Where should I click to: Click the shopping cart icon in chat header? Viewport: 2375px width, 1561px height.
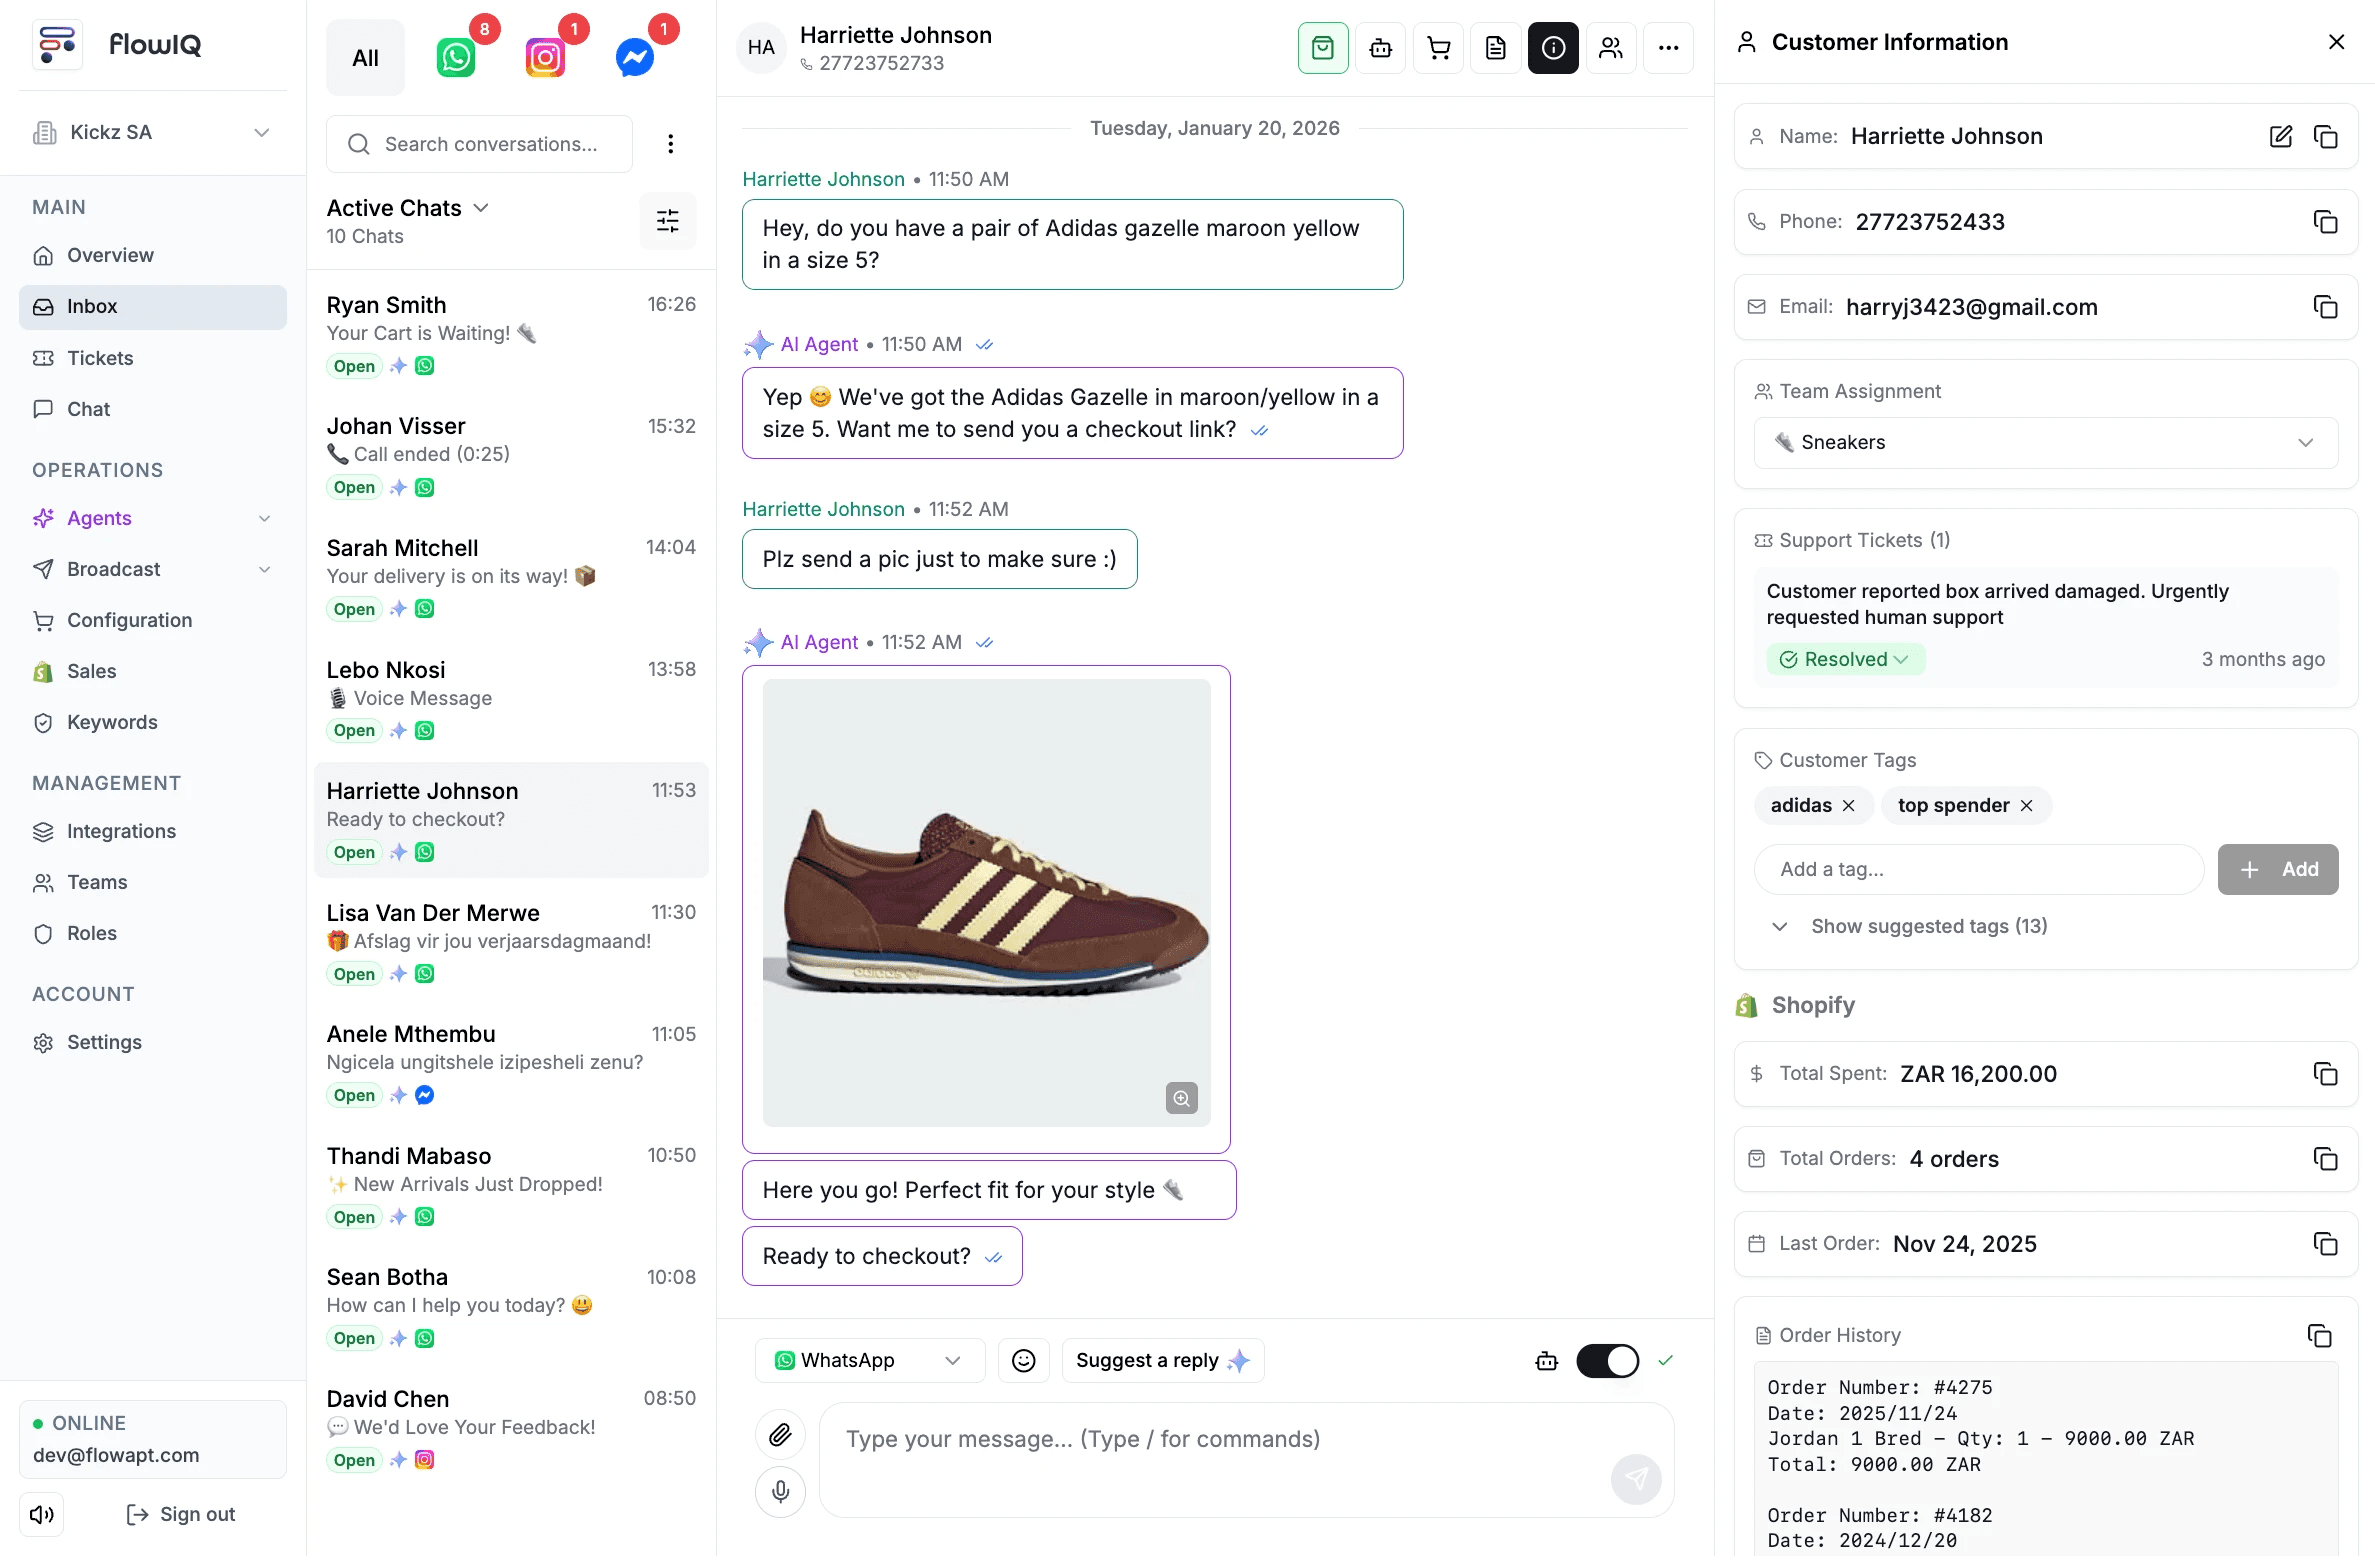1438,48
